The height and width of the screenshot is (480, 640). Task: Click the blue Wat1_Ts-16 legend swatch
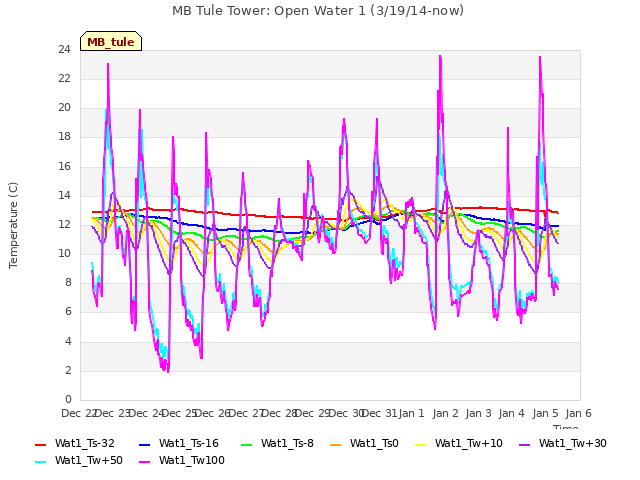(145, 444)
